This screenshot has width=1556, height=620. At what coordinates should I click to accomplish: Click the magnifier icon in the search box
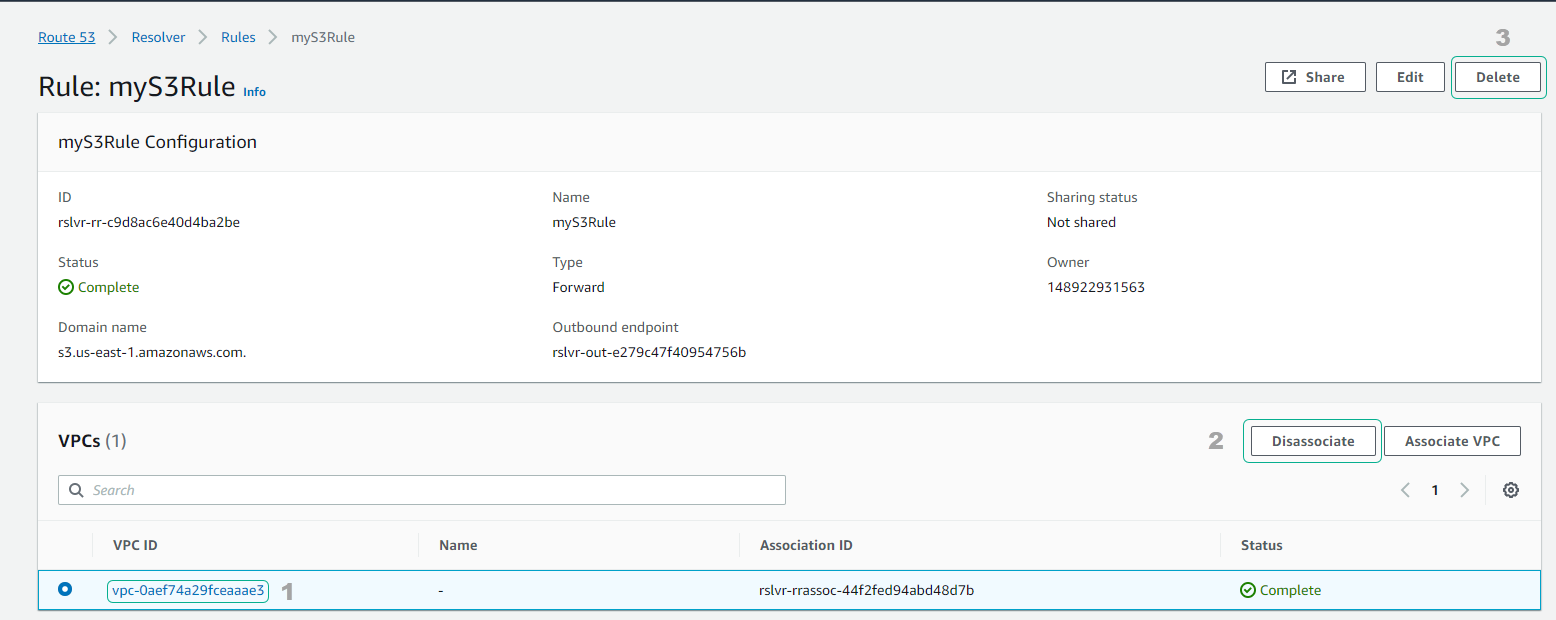click(76, 490)
